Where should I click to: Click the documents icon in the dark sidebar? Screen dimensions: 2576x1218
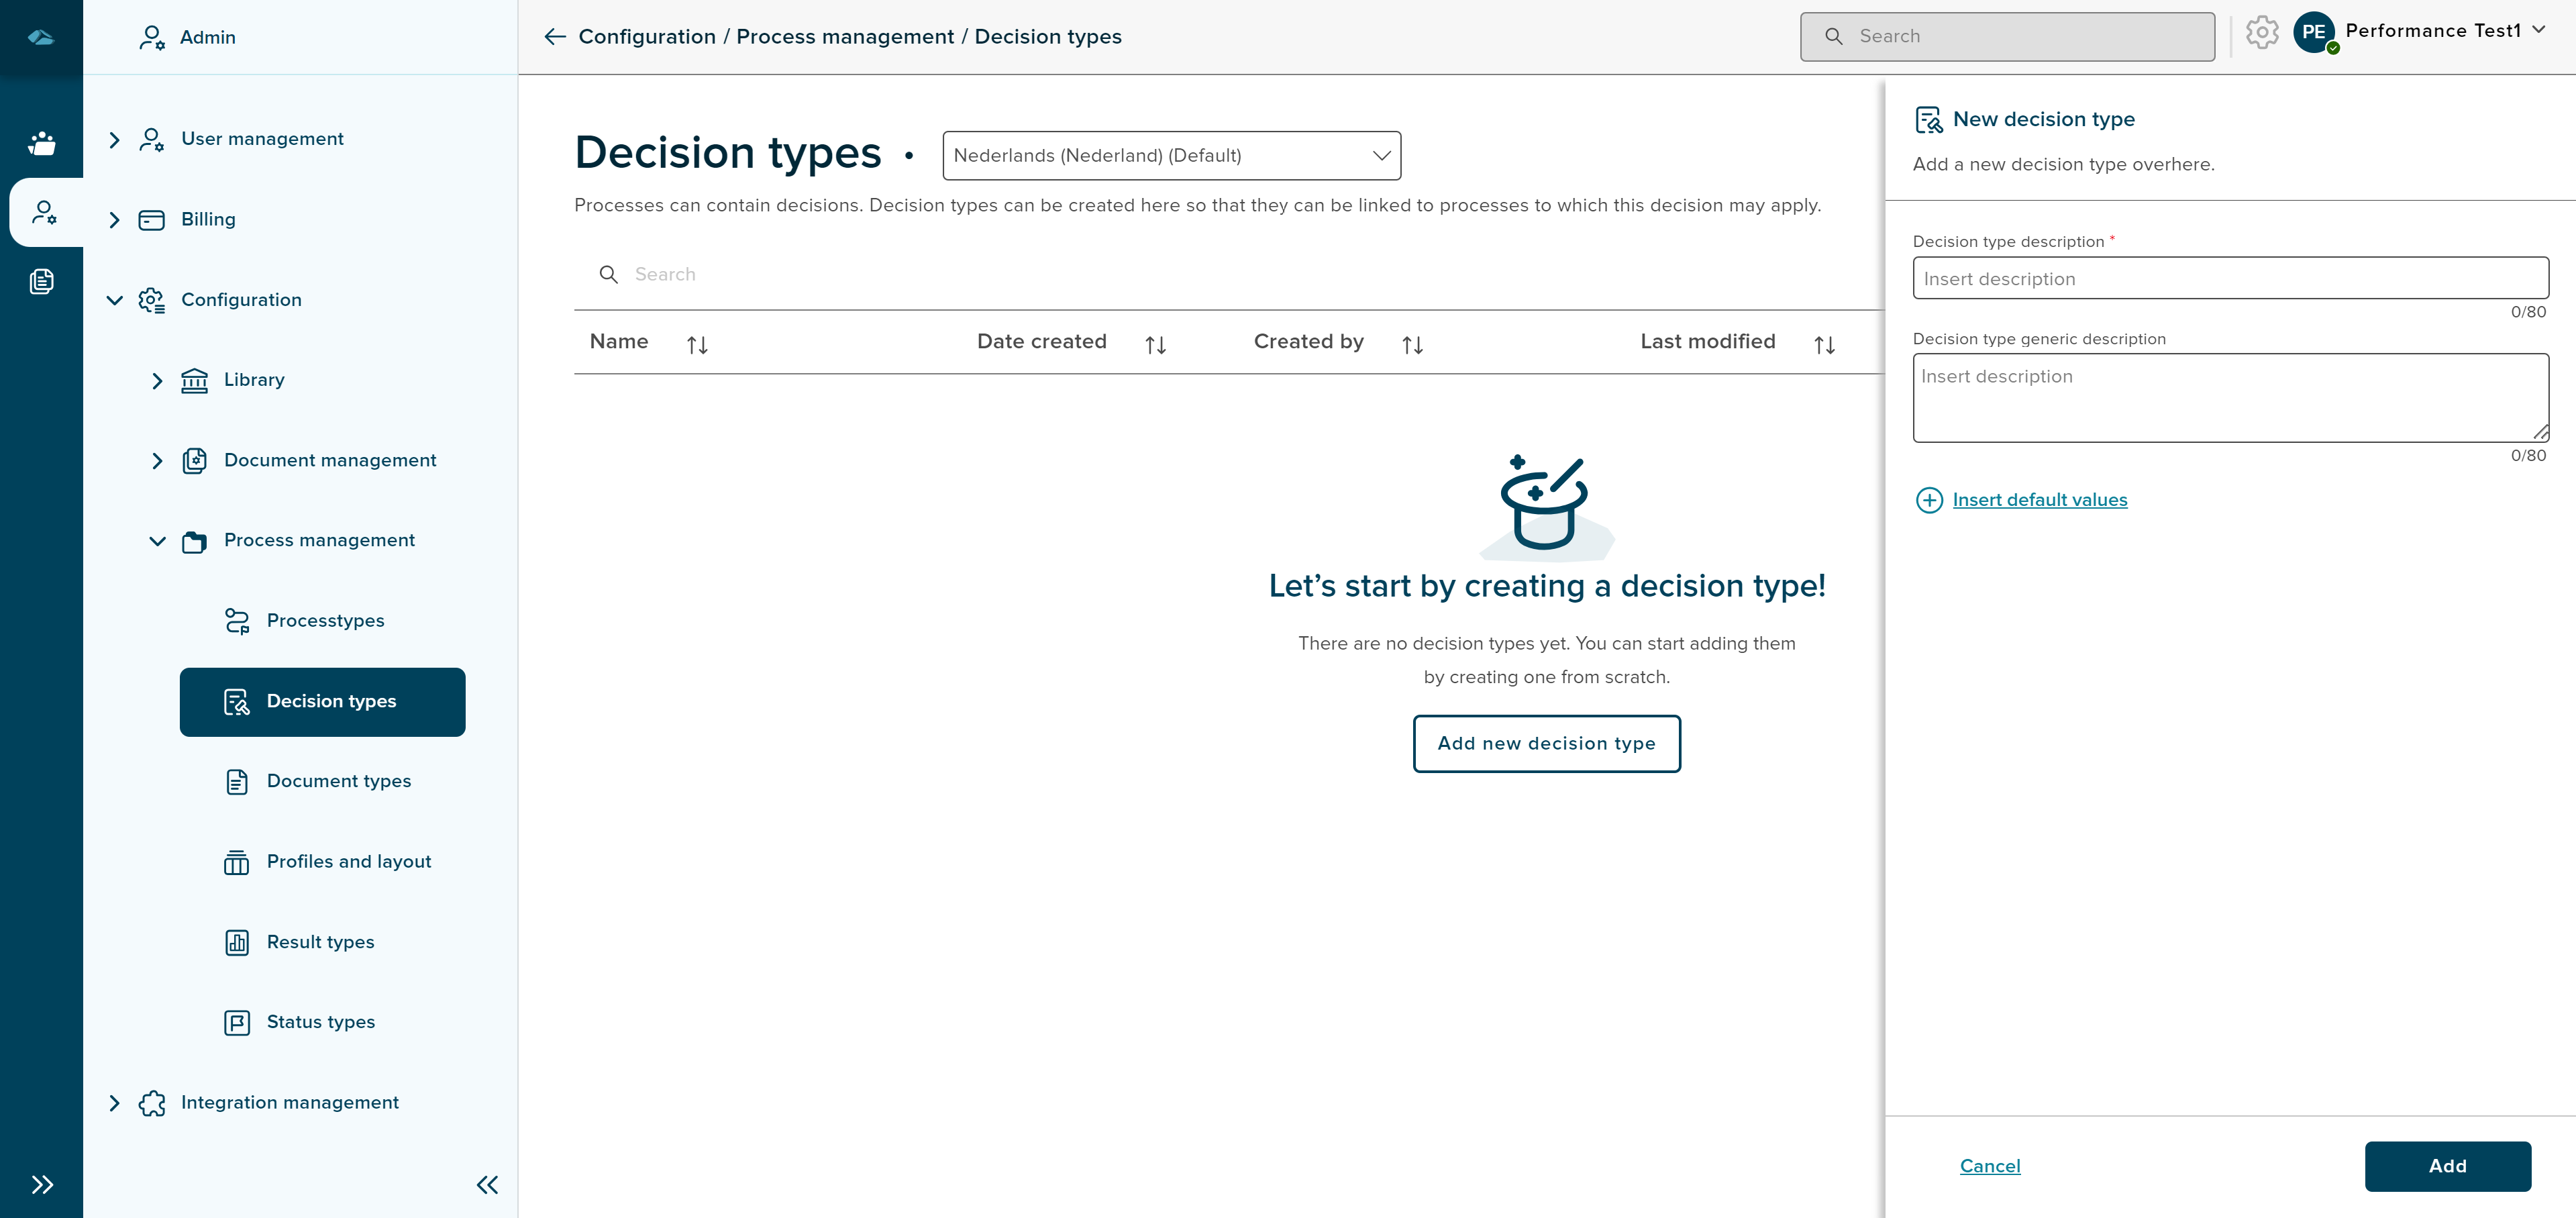(42, 281)
